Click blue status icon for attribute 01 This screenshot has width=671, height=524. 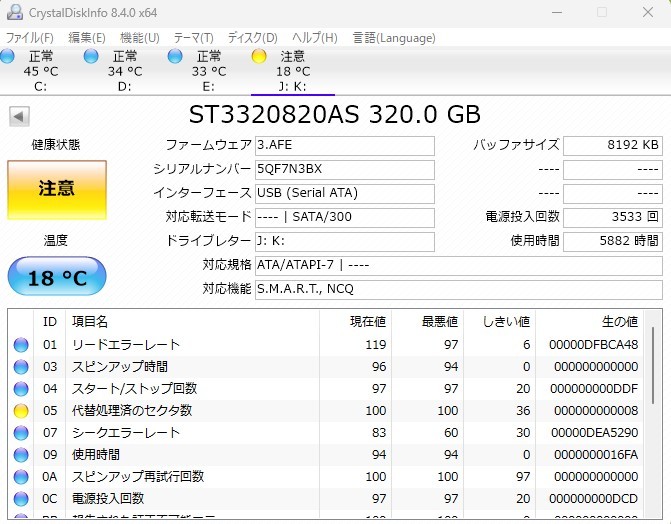tap(21, 345)
